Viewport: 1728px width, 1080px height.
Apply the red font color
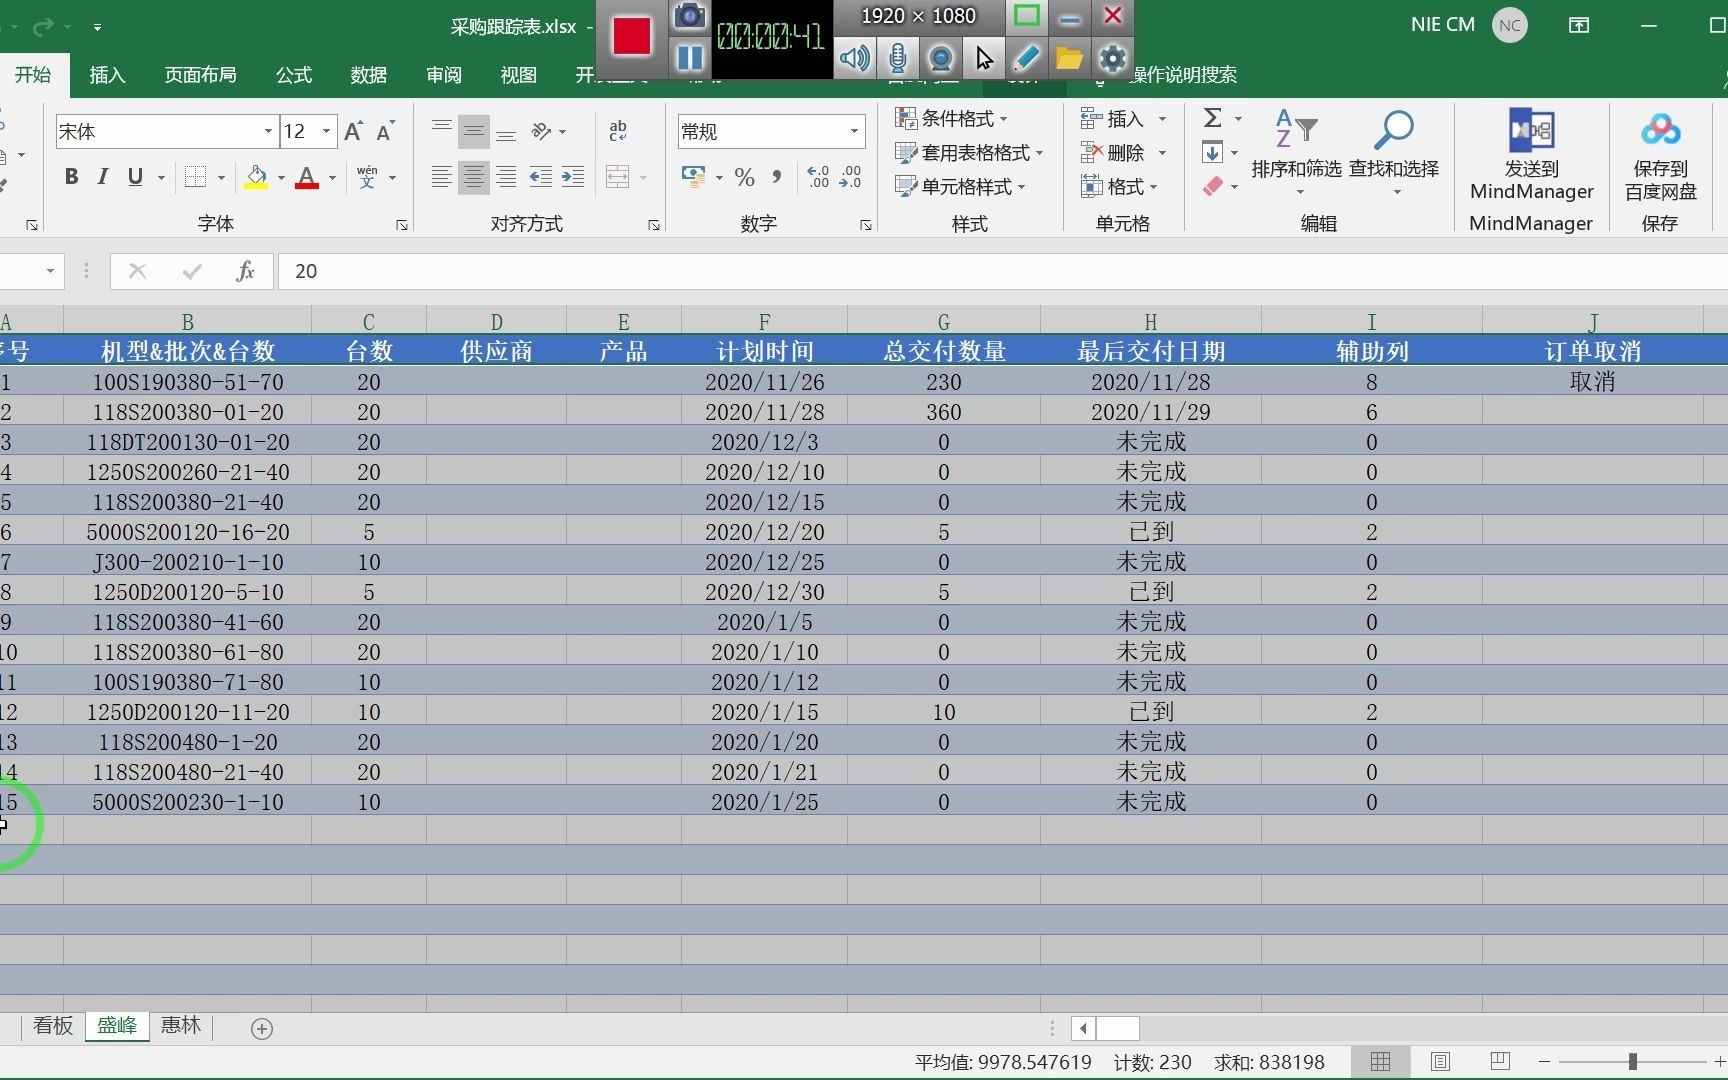[307, 177]
